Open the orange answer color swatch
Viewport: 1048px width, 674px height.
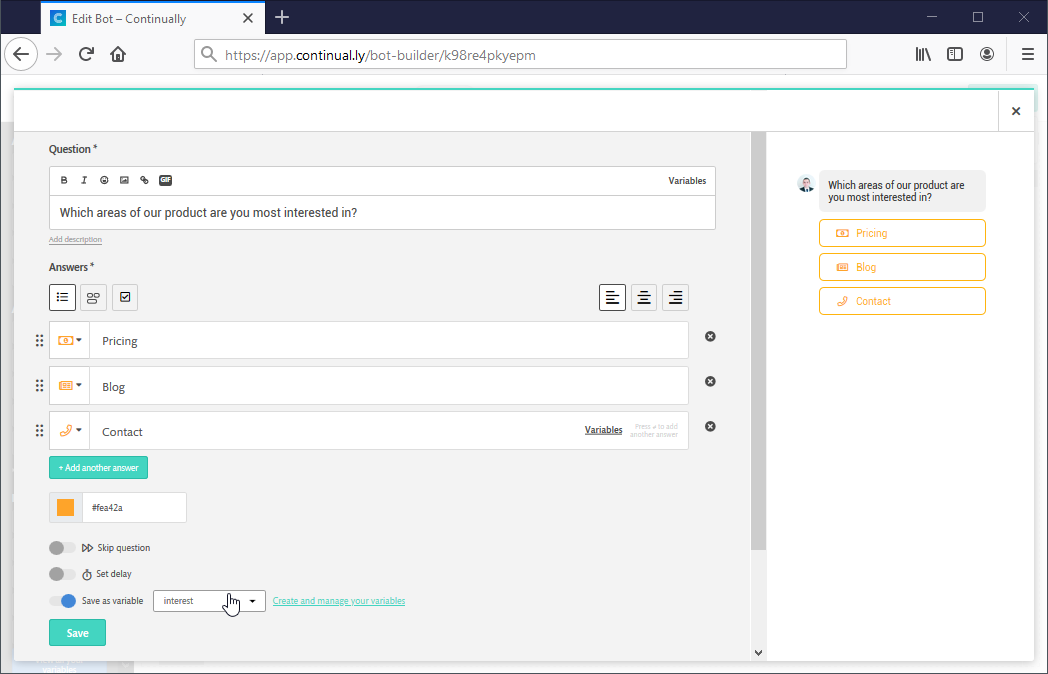64,507
